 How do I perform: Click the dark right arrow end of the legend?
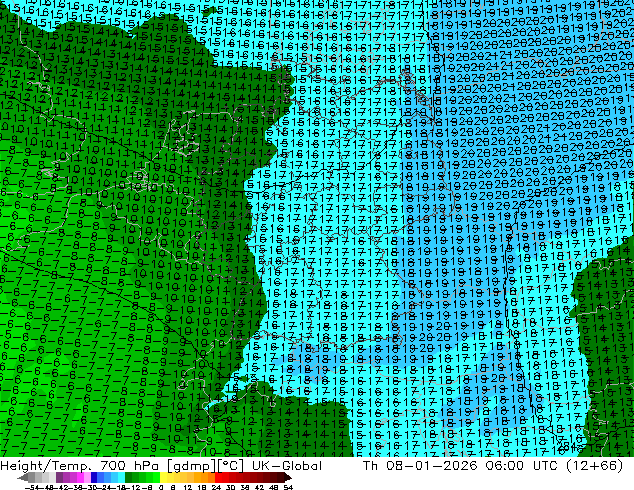(287, 478)
